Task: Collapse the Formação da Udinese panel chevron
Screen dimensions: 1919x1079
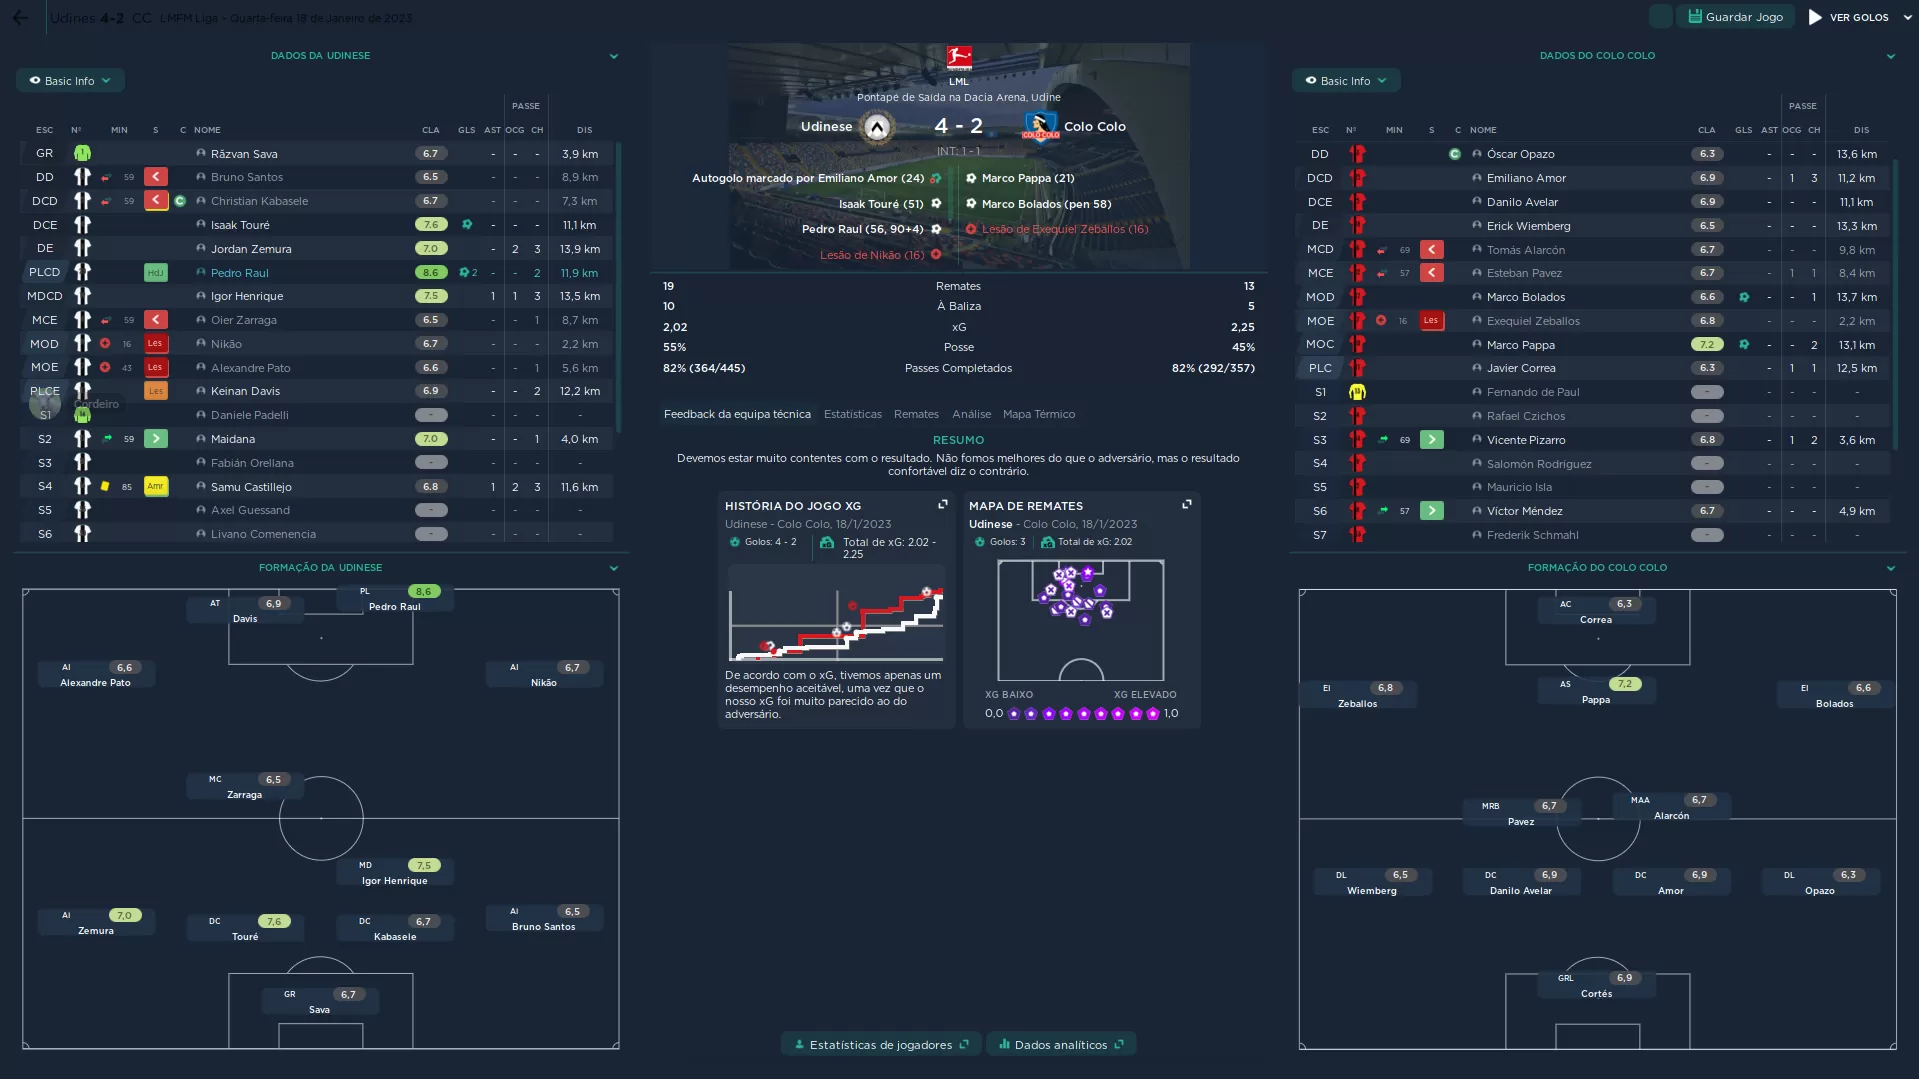Action: point(613,568)
